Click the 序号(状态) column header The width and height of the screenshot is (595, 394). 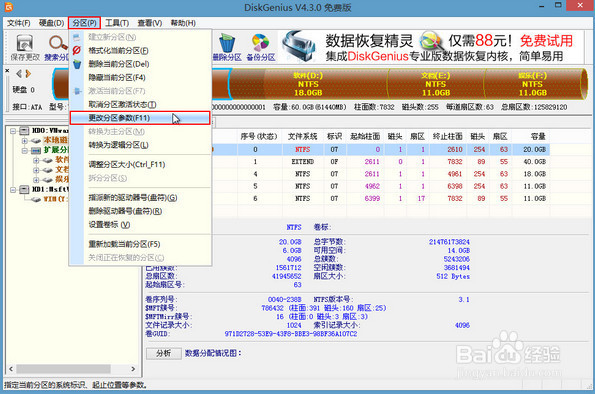click(259, 136)
